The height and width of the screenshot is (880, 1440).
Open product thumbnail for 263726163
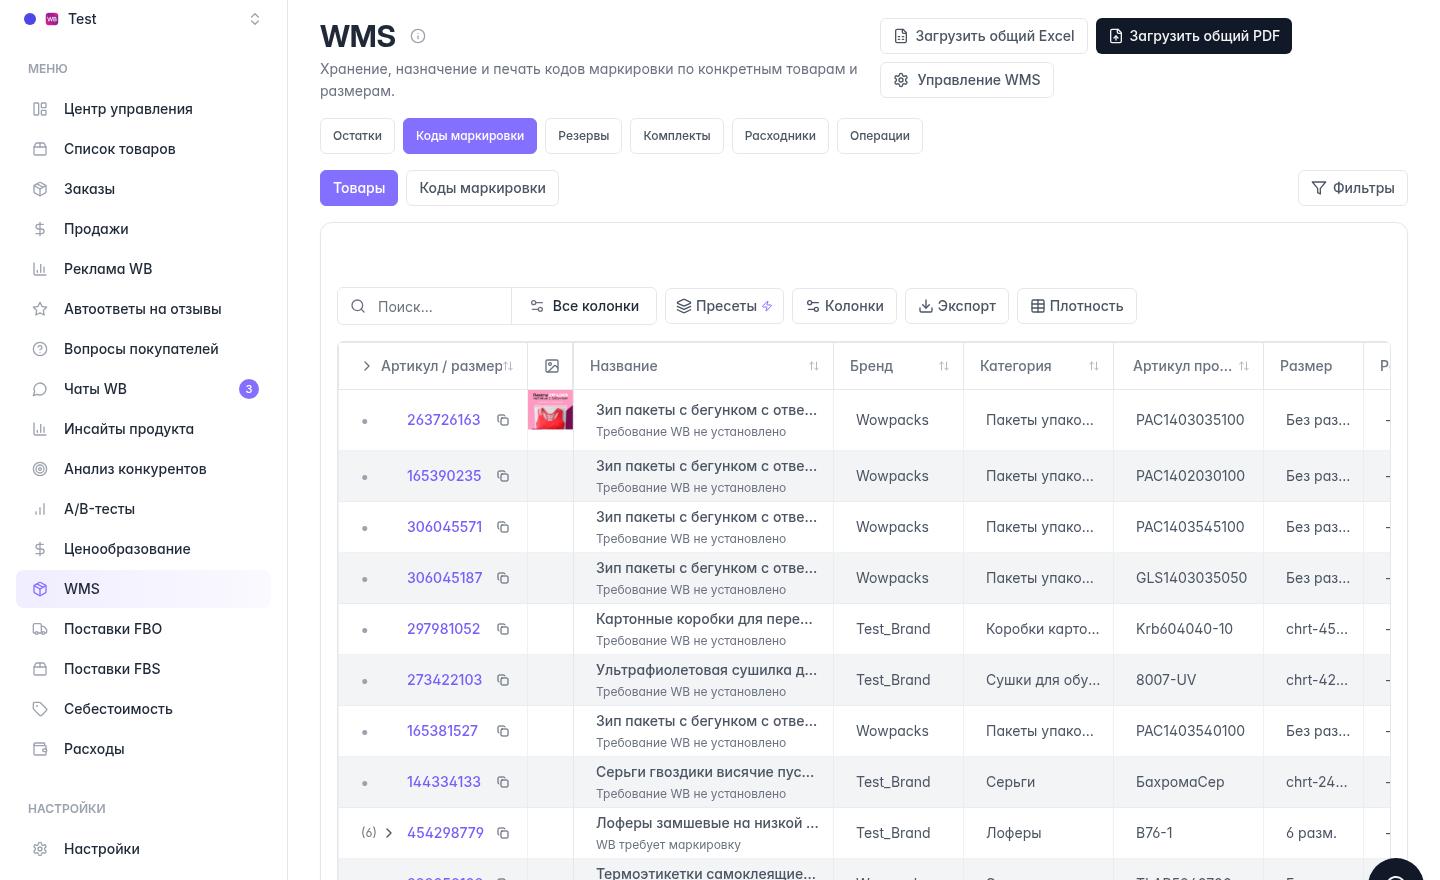(550, 410)
